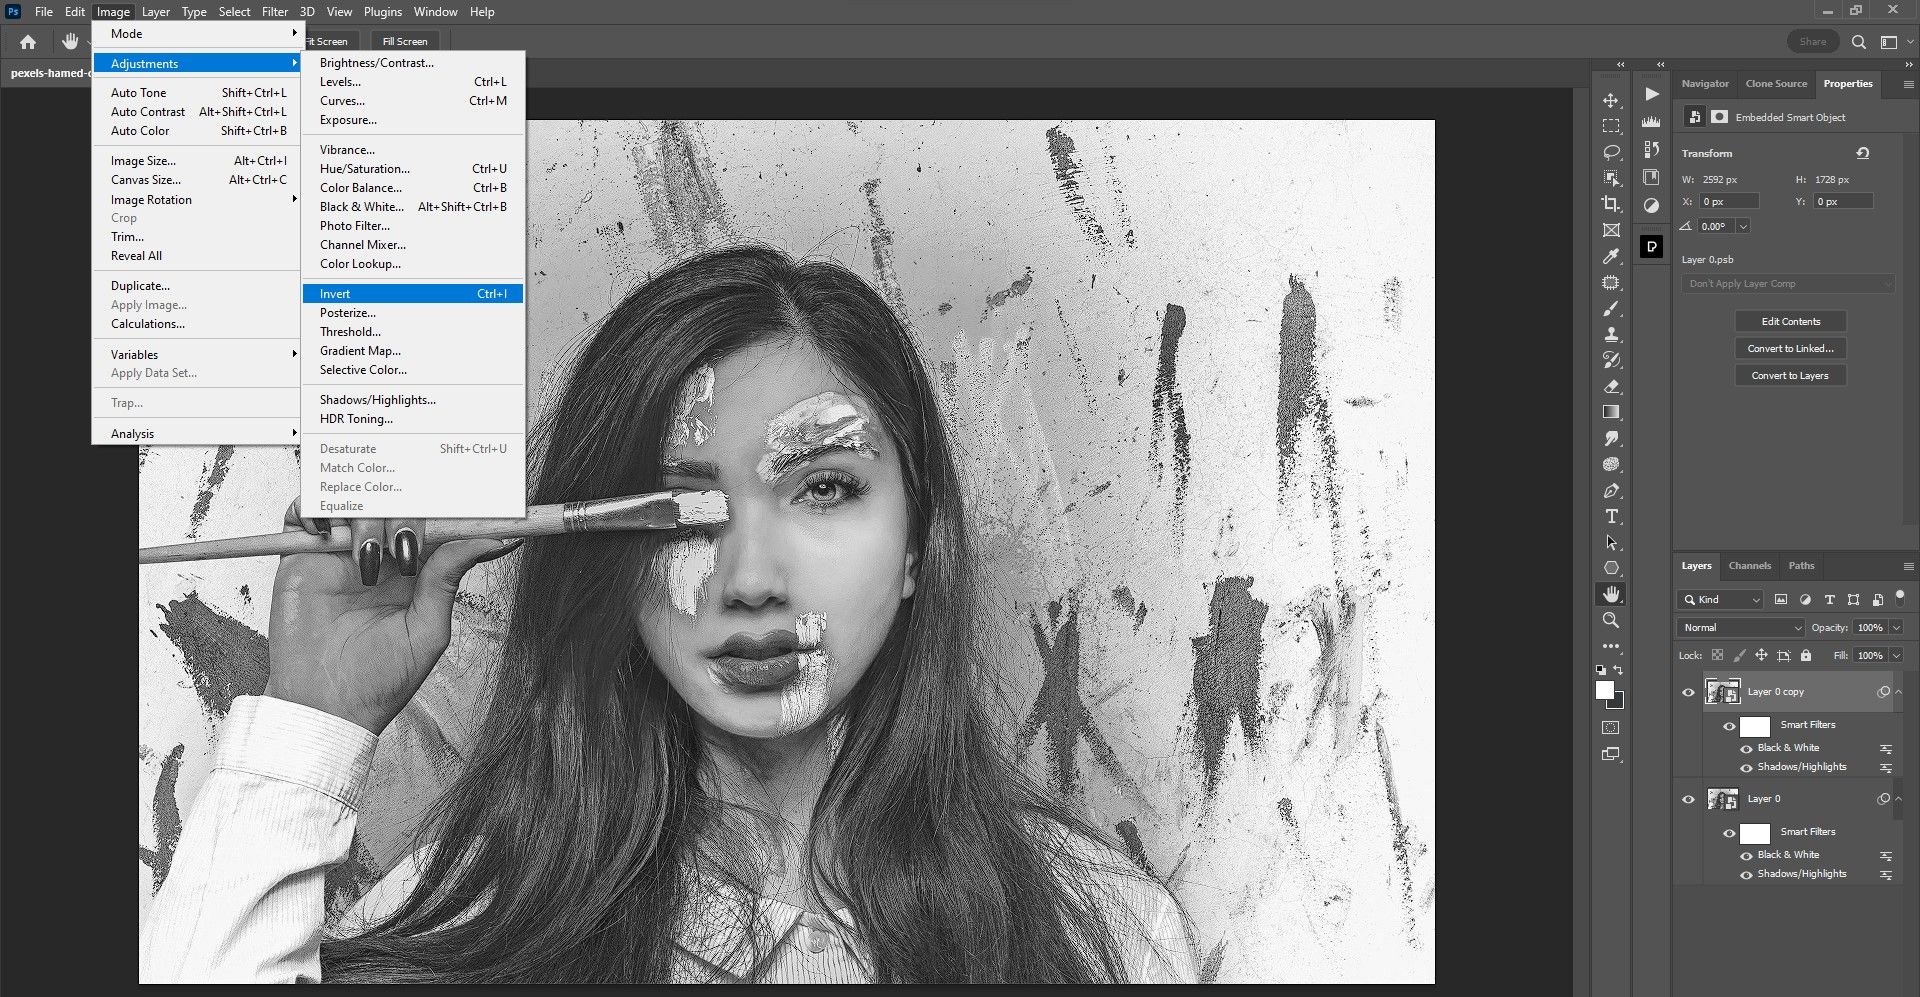Hide the Layer 0 copy layer
This screenshot has width=1920, height=997.
(1689, 692)
